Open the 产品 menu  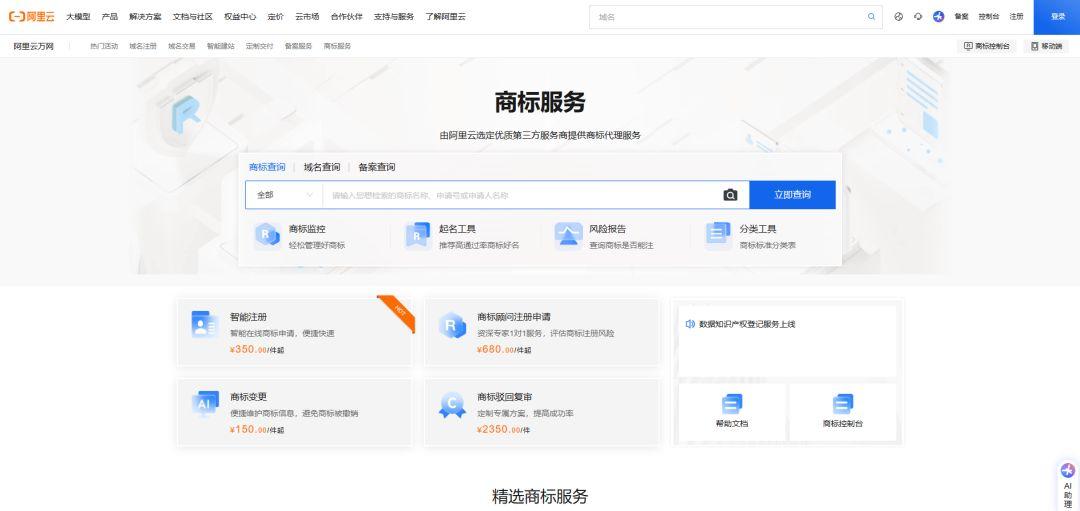point(110,17)
